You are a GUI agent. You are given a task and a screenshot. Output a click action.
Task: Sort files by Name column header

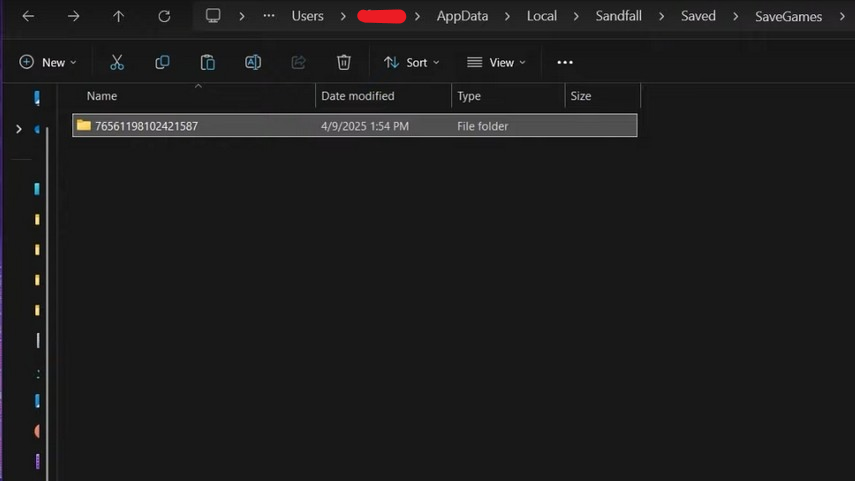[102, 96]
